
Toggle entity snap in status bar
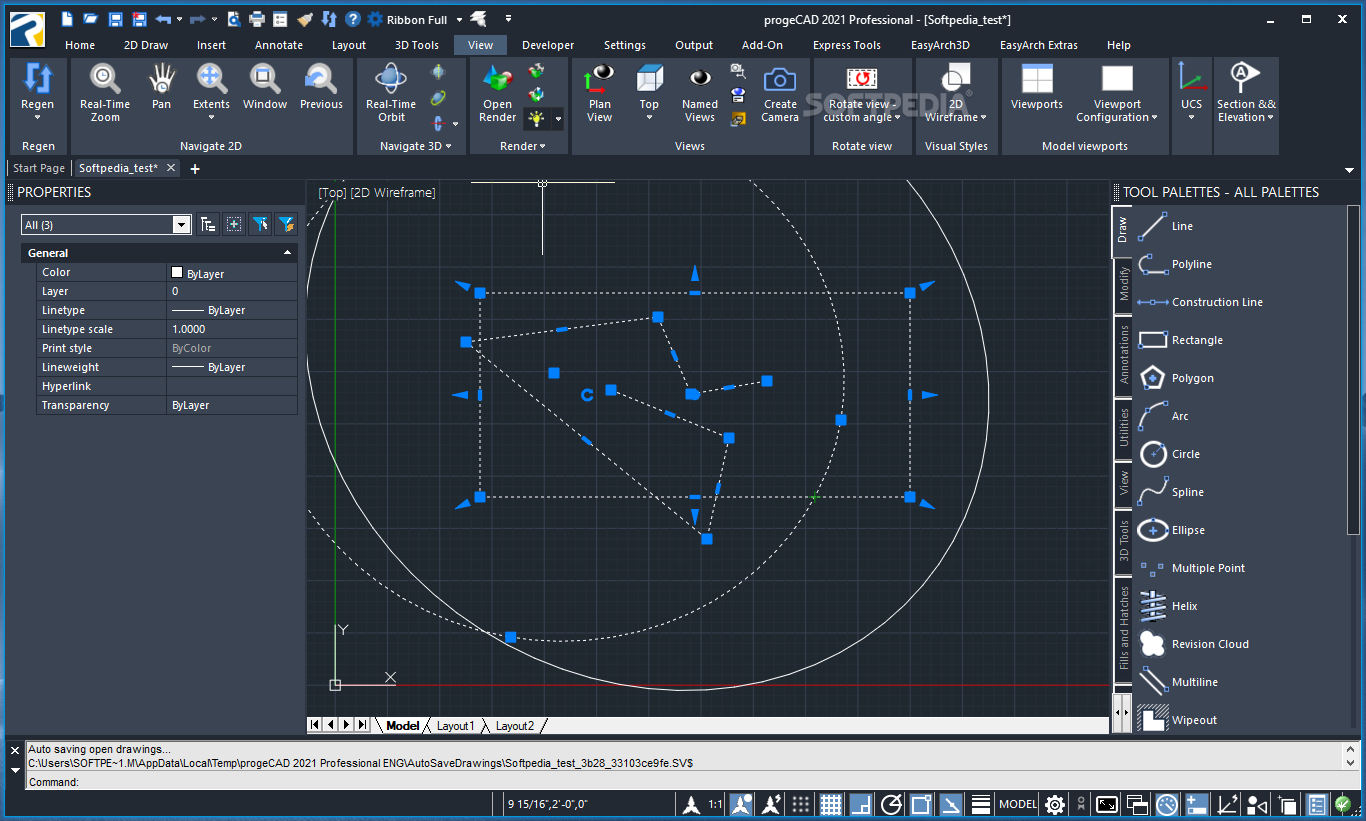[921, 804]
